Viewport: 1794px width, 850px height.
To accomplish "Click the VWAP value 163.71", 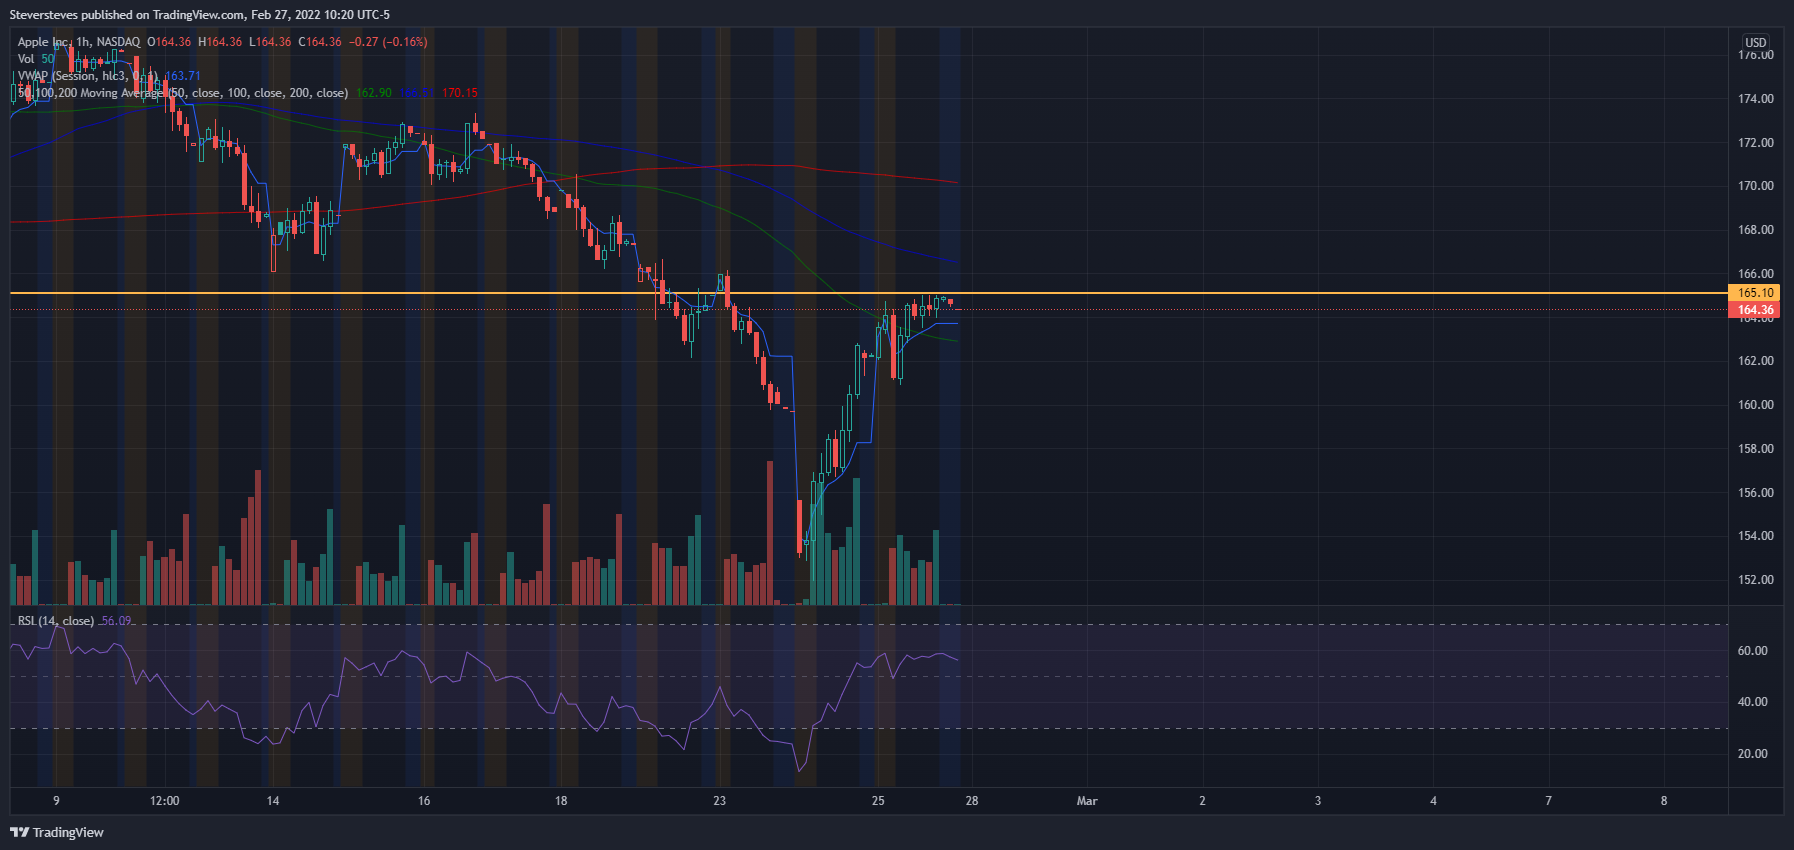I will [x=183, y=76].
